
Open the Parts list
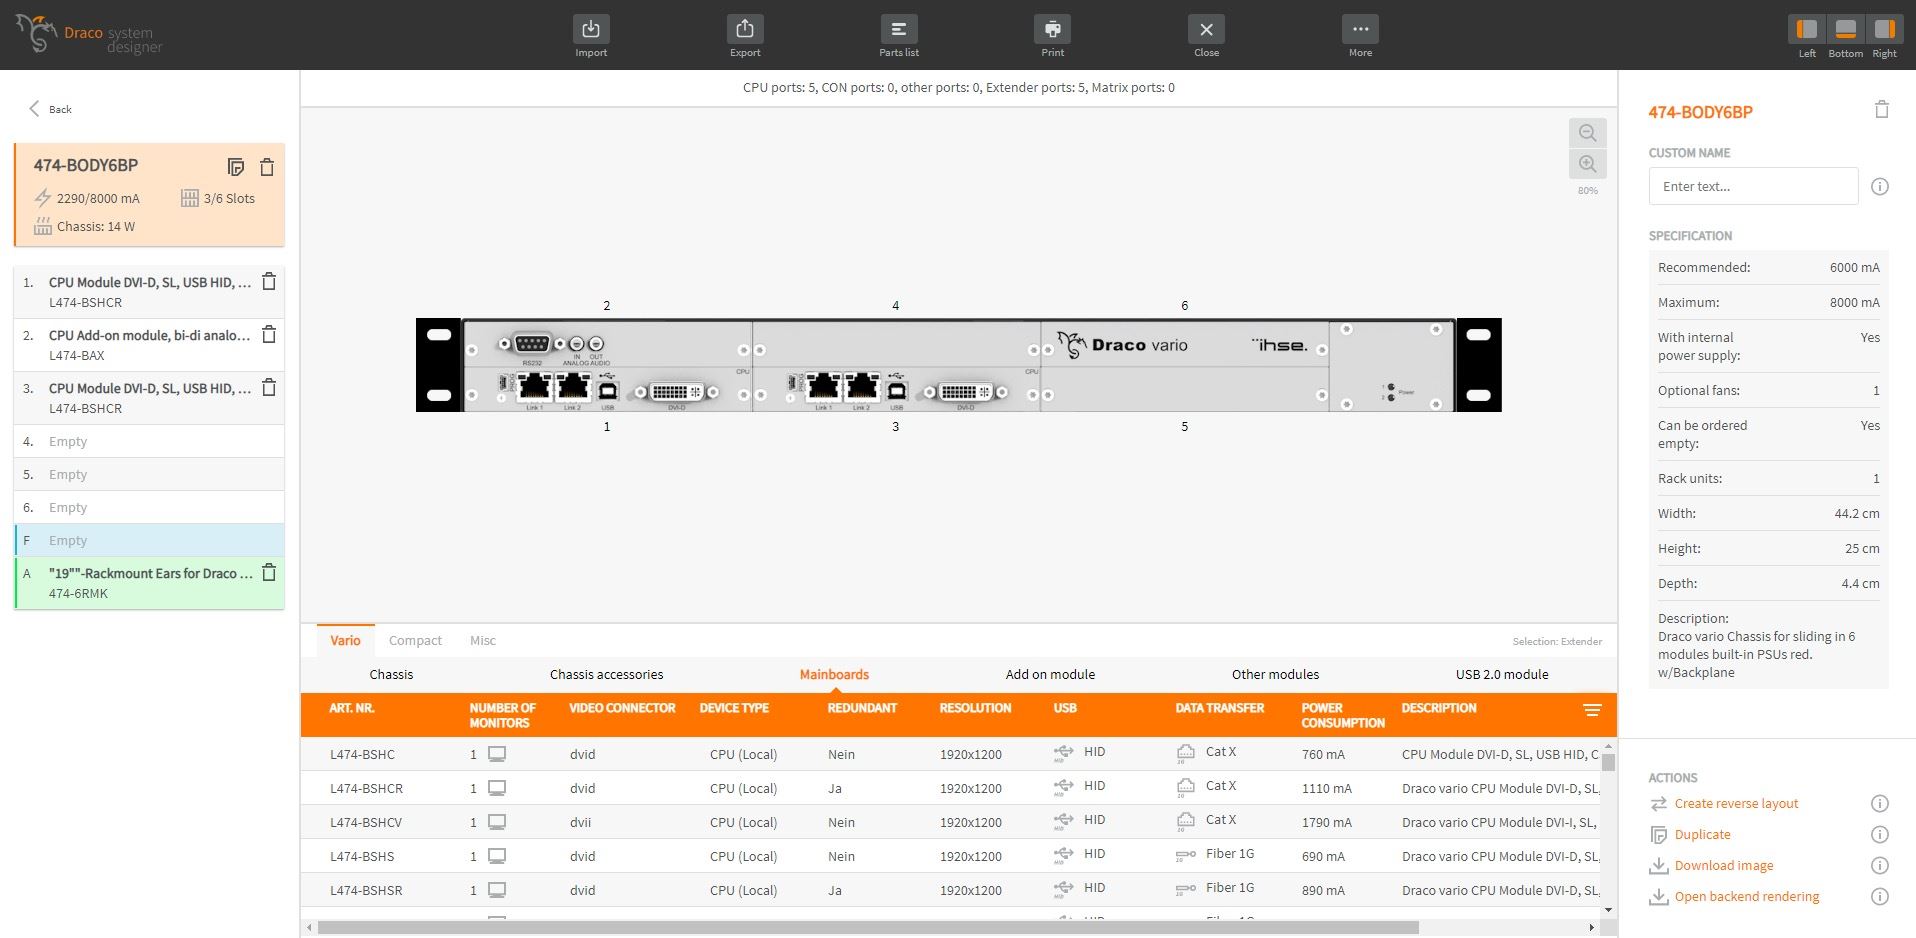[898, 30]
